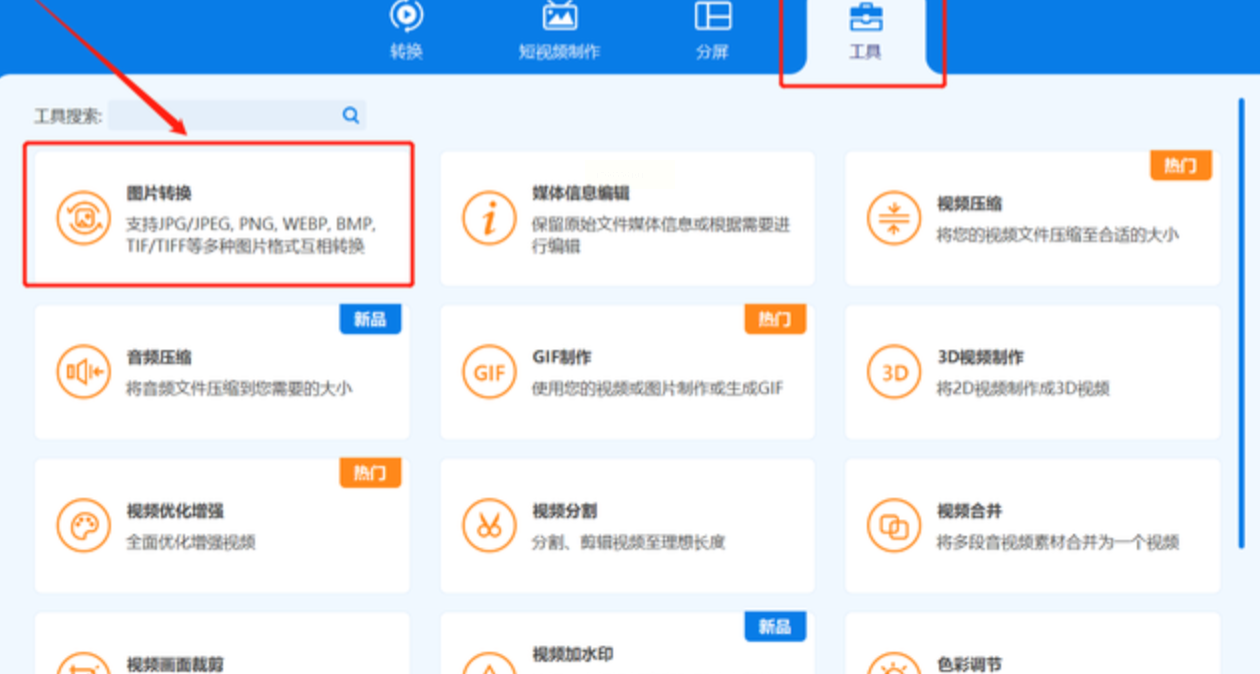Click 新品 badge on 视频加水印 card
Viewport: 1260px width, 674px height.
pyautogui.click(x=775, y=627)
